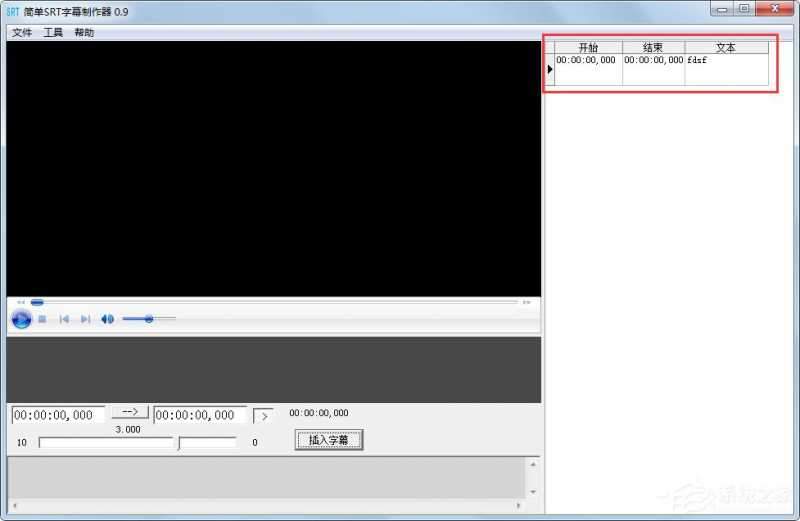
Task: Click the video seek bar track
Action: 280,302
